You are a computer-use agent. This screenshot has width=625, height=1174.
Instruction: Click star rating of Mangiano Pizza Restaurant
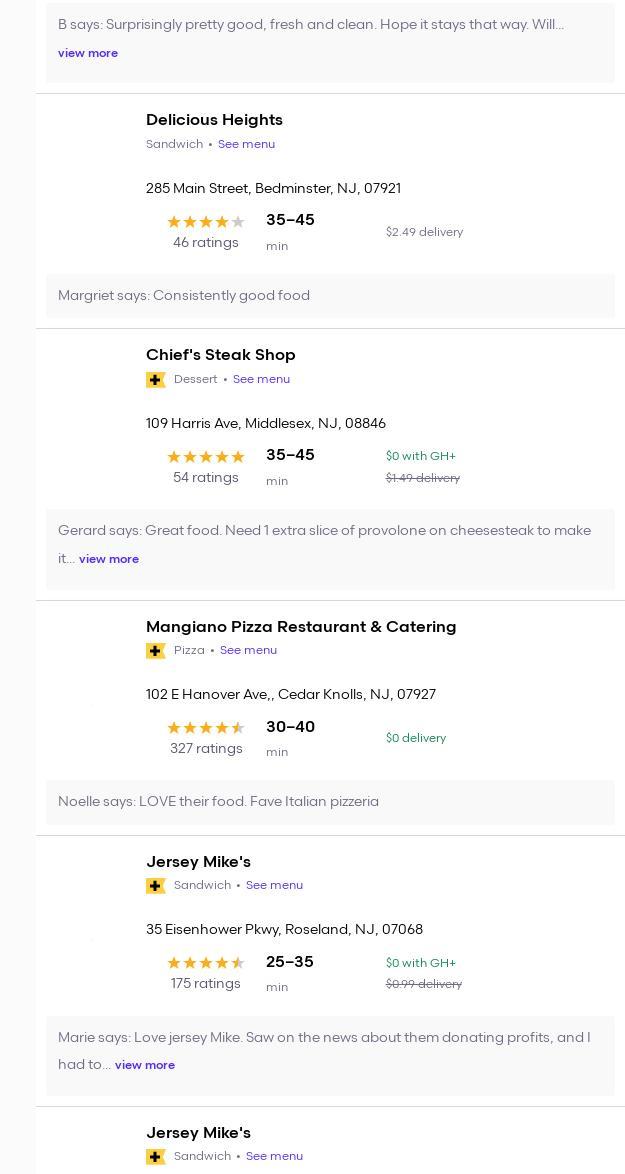point(206,728)
